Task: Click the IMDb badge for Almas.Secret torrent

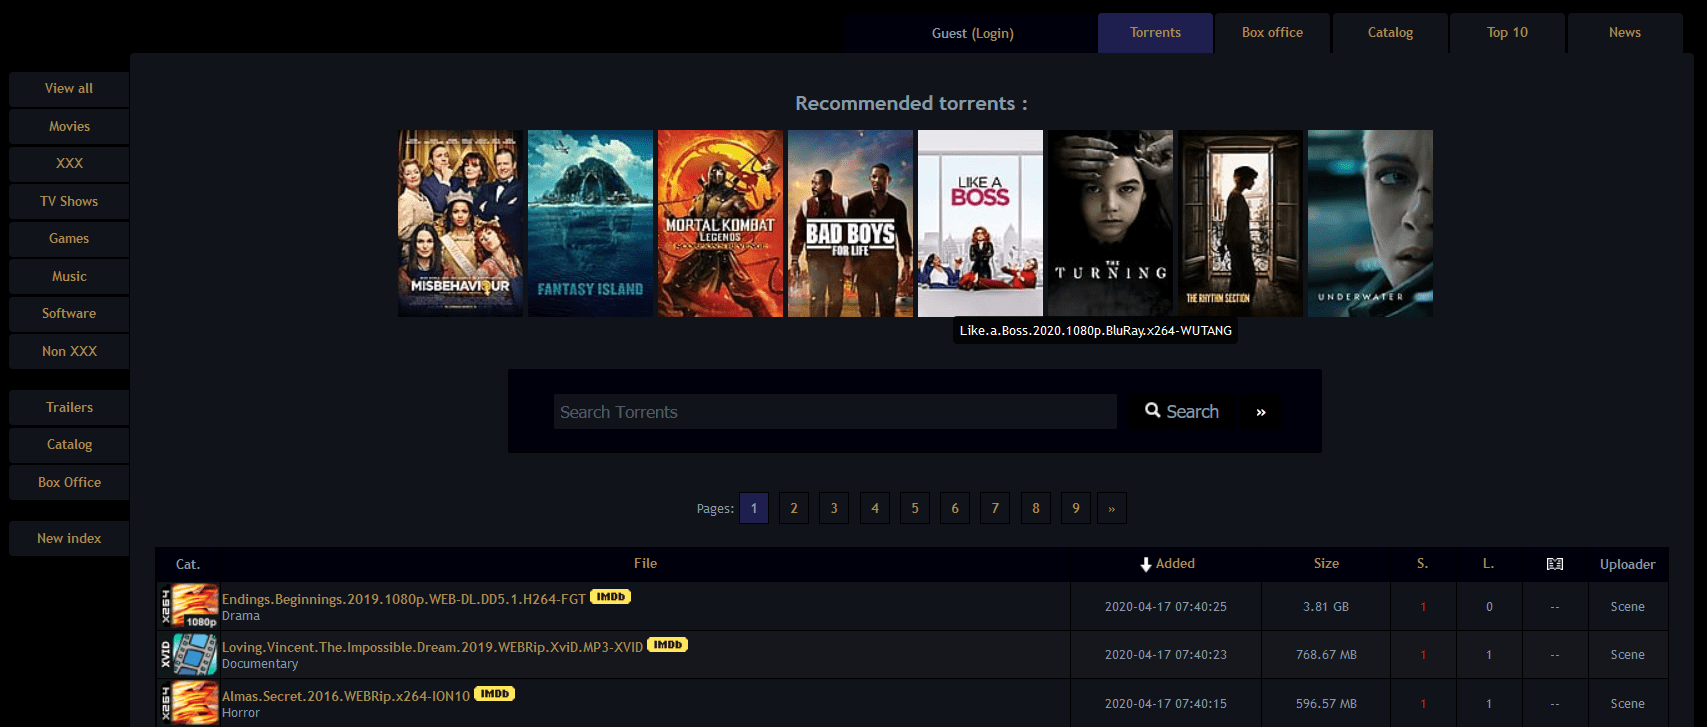Action: click(494, 694)
